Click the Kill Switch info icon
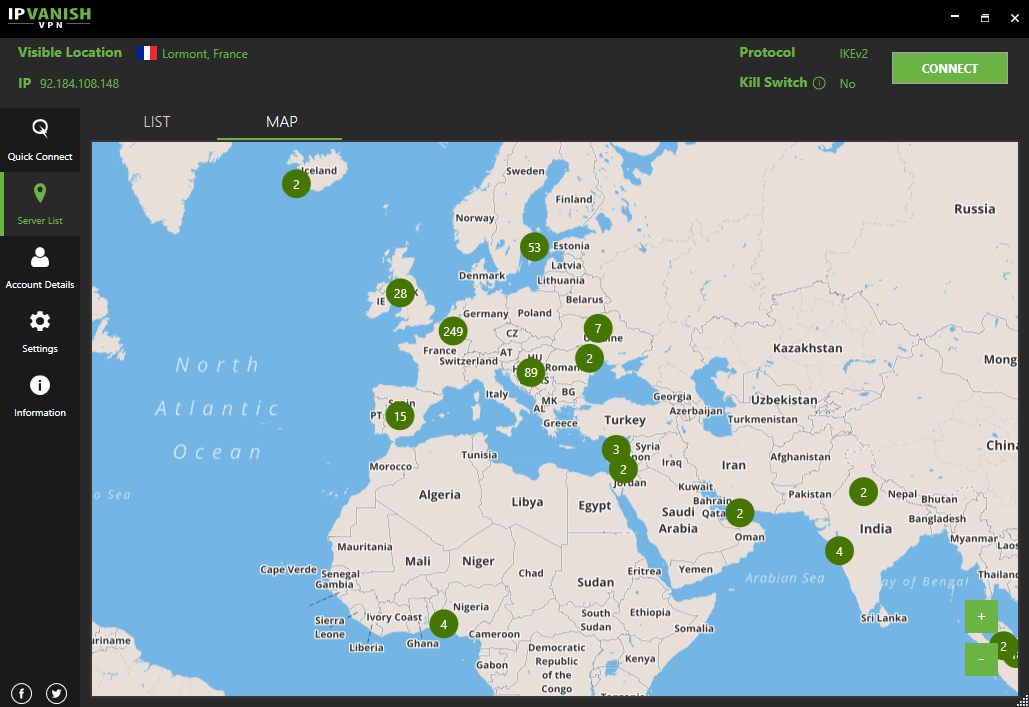1029x707 pixels. pos(819,83)
